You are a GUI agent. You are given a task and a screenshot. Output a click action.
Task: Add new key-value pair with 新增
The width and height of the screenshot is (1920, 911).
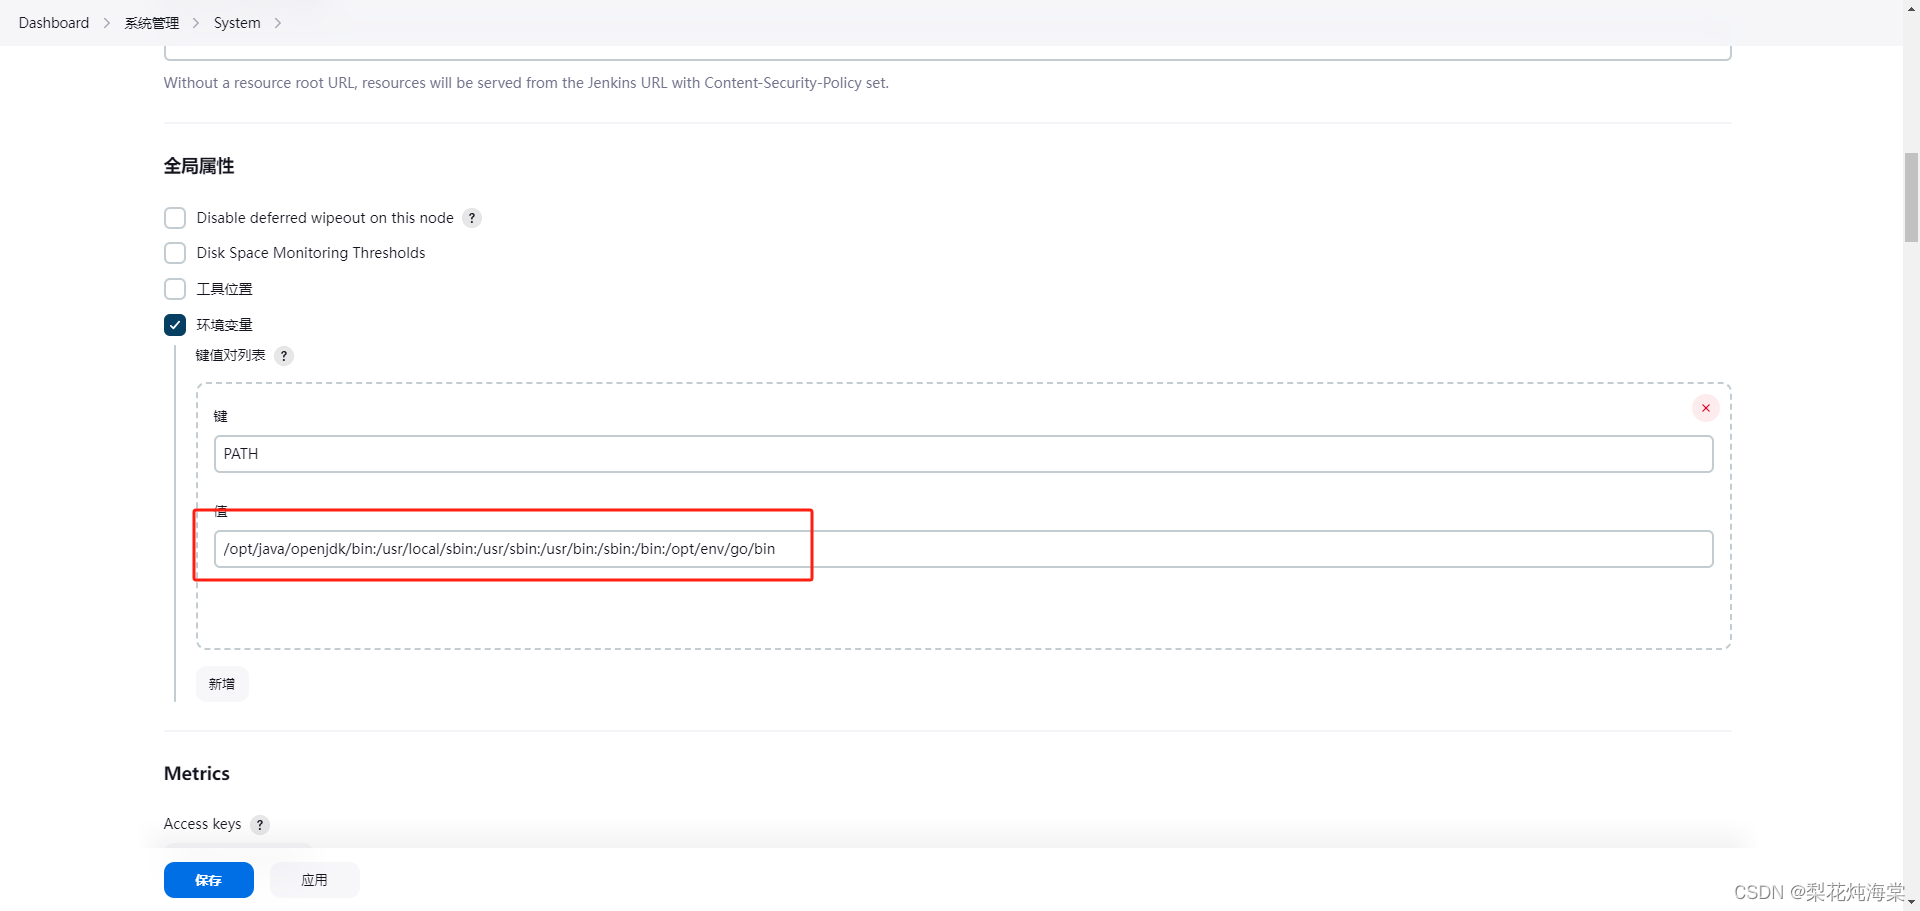pyautogui.click(x=222, y=684)
